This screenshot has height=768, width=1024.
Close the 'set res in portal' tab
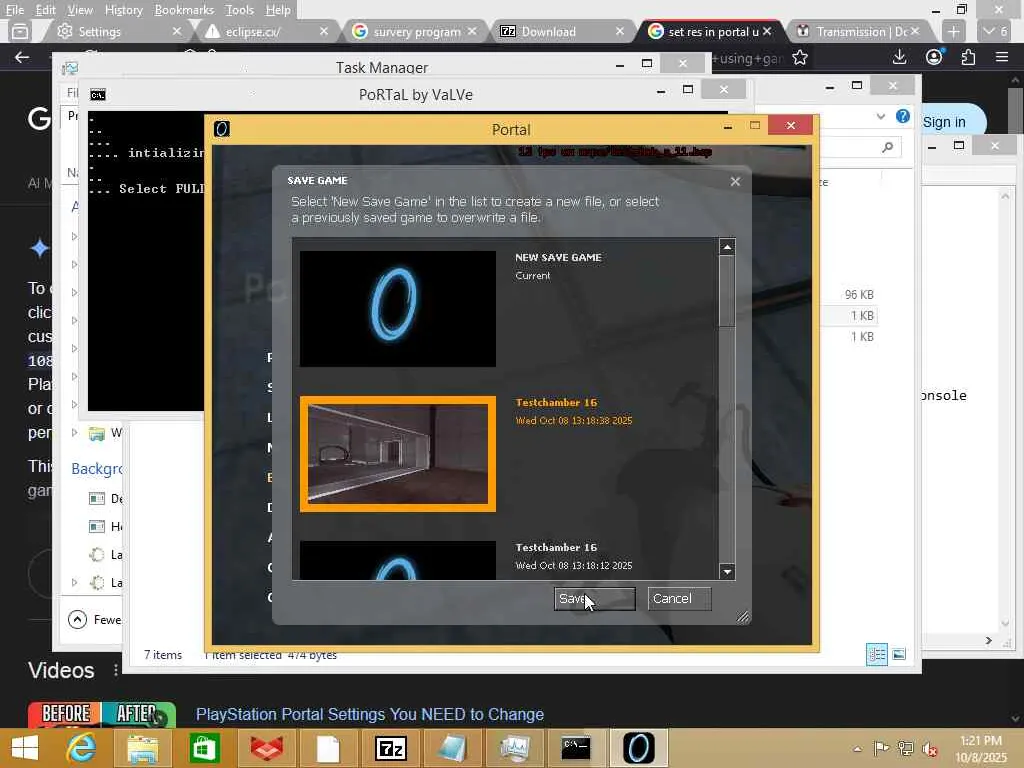[x=767, y=31]
